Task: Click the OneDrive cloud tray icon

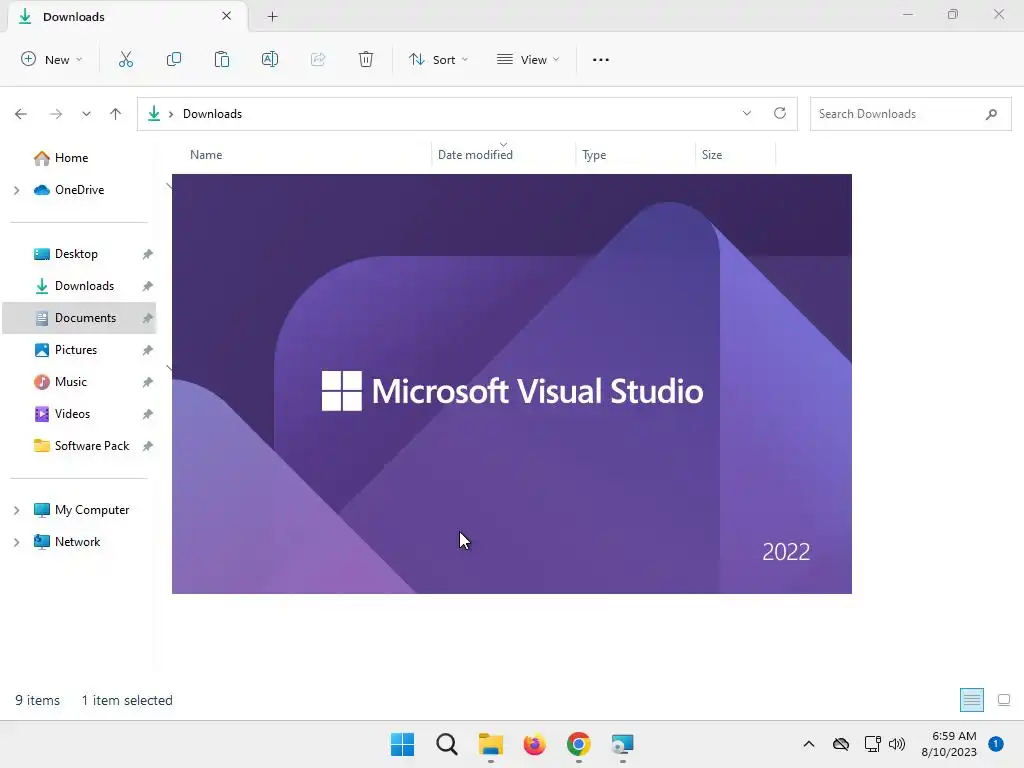Action: pos(841,744)
